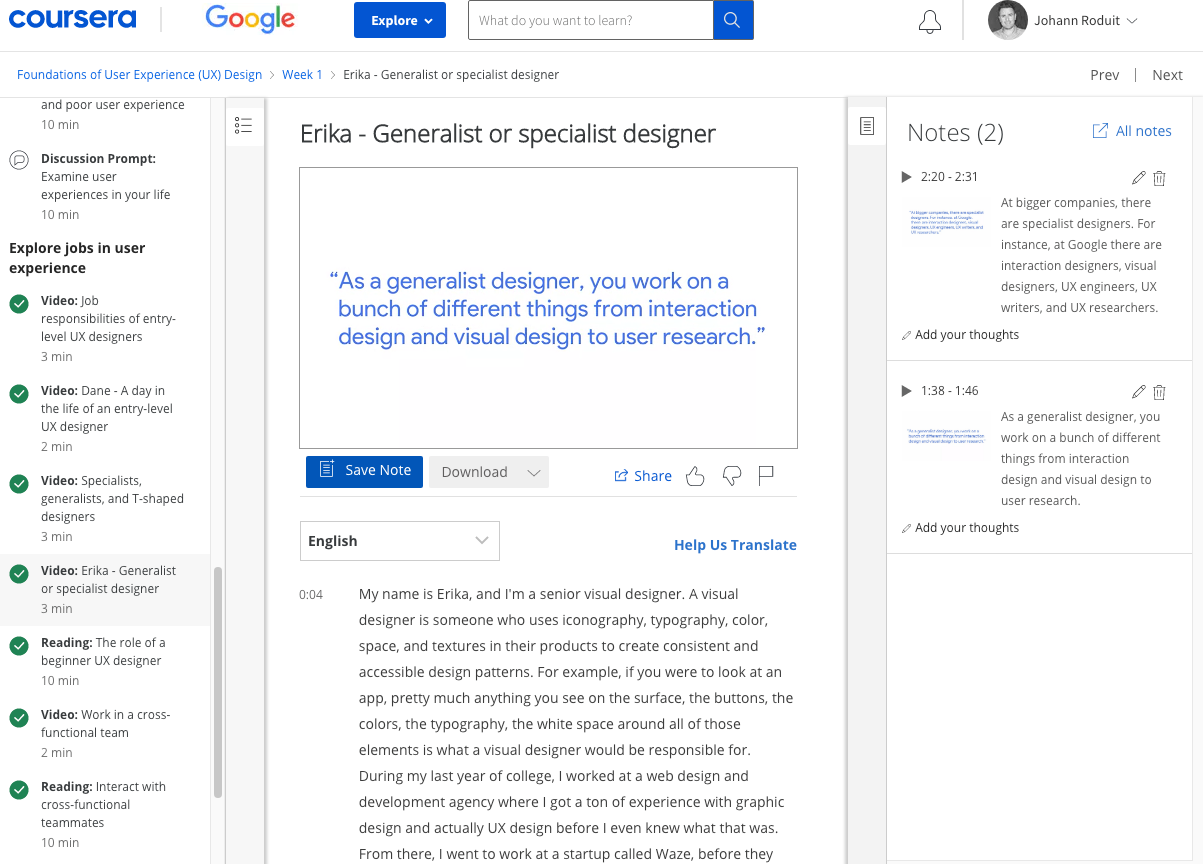Open the Download dropdown arrow
The width and height of the screenshot is (1203, 864).
click(534, 473)
